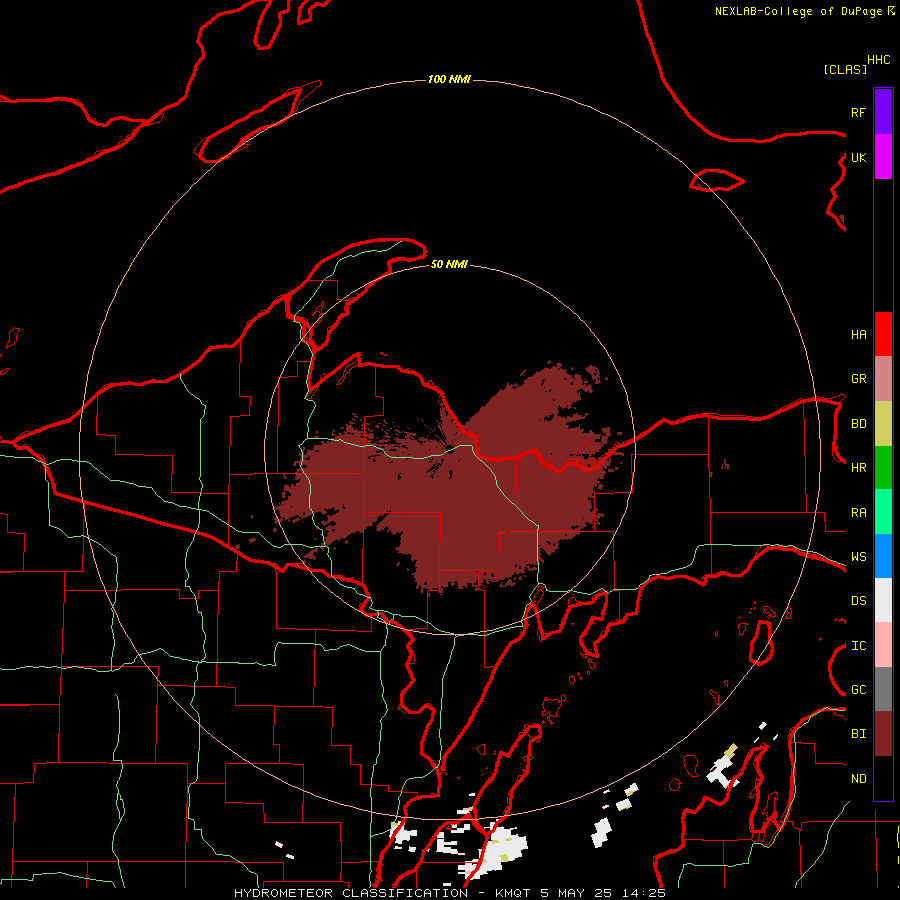
Task: Click the ND legend label
Action: (x=858, y=779)
